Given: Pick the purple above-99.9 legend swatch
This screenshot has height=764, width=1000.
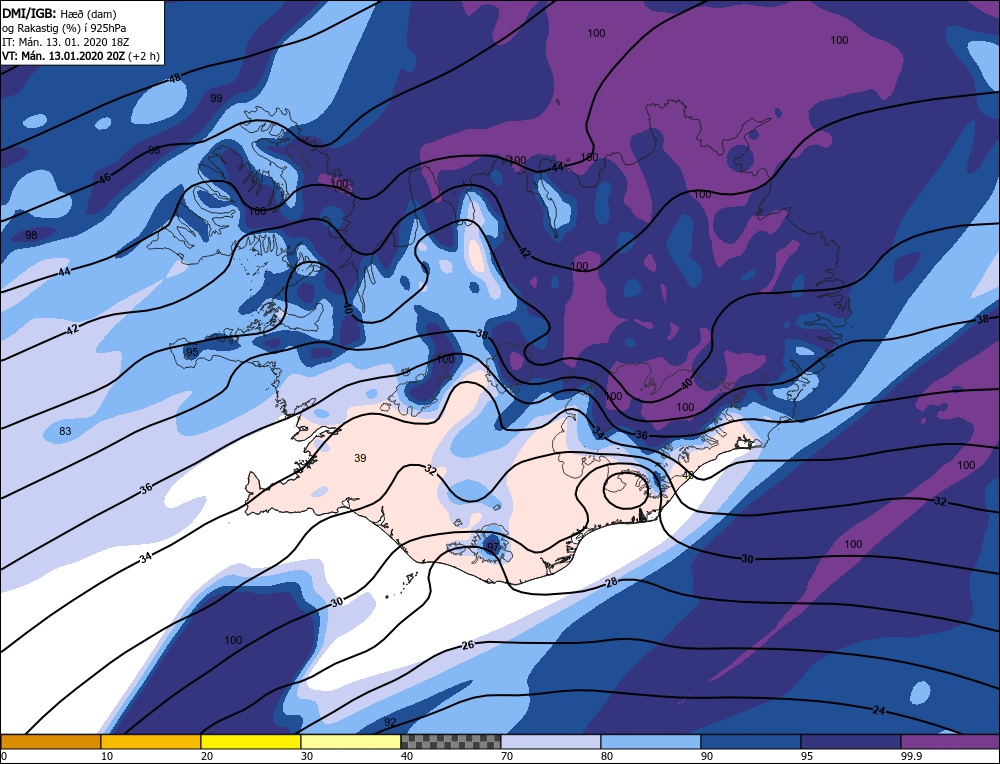Looking at the screenshot, I should coord(950,741).
